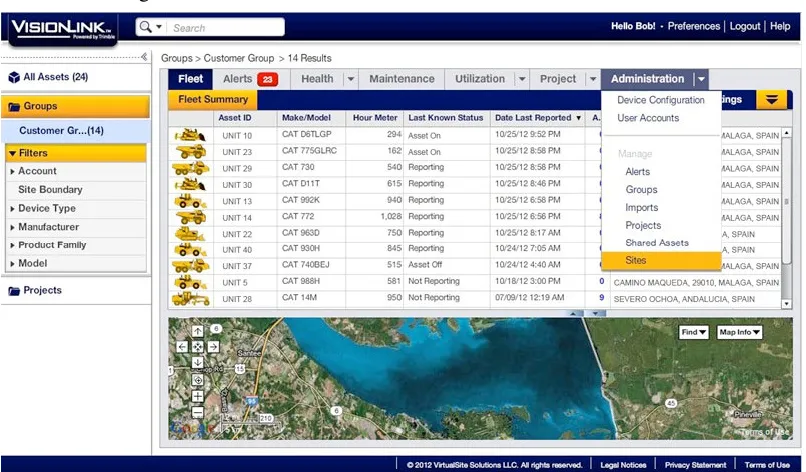Image resolution: width=806 pixels, height=472 pixels.
Task: Click the All Assets cube icon
Action: point(14,77)
